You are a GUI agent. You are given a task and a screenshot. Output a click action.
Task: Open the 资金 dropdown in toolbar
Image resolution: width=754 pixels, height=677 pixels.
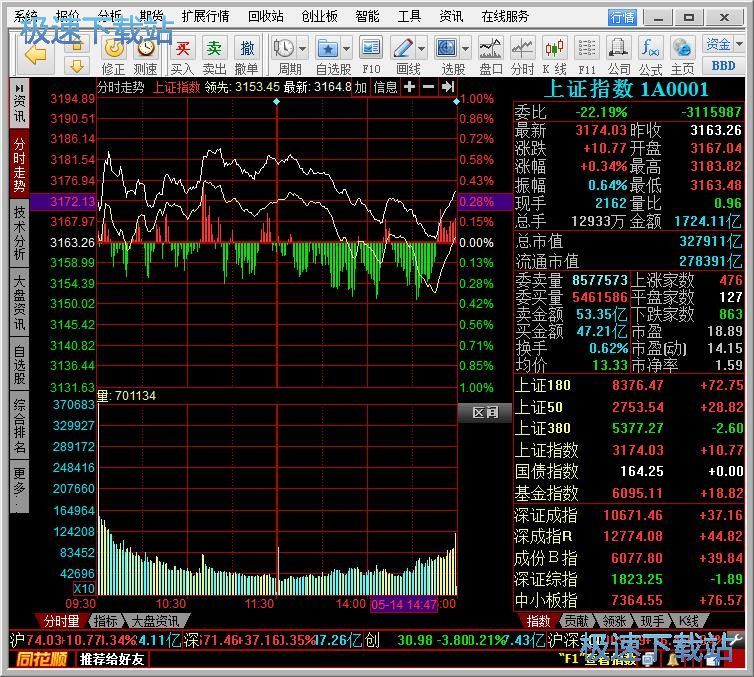722,44
